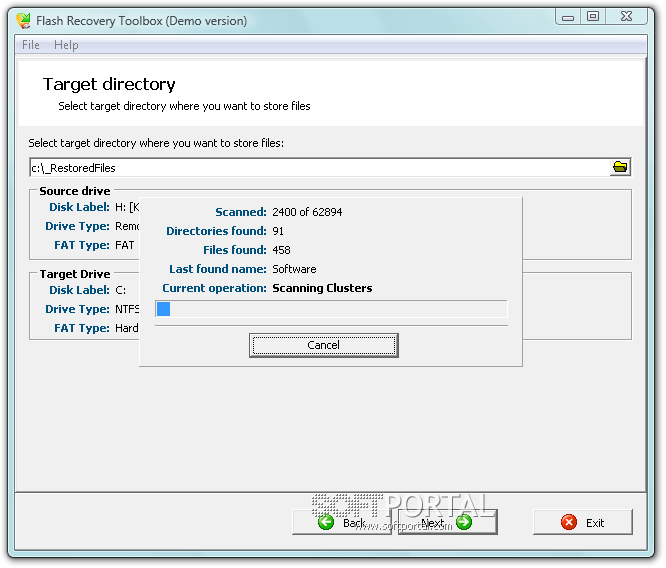Proceed with the Next button

click(447, 523)
